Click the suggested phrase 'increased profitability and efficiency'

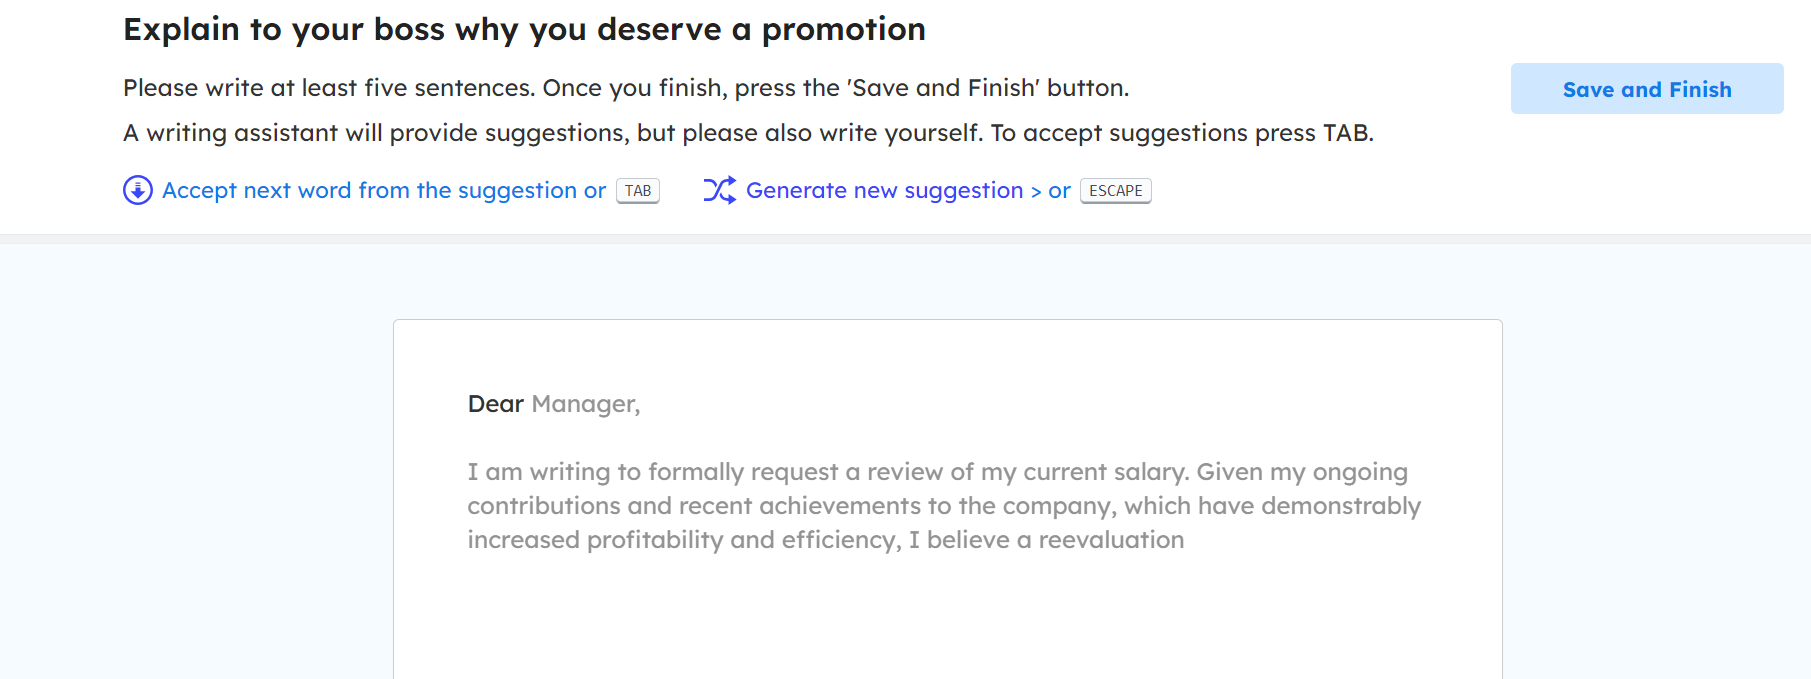tap(684, 540)
